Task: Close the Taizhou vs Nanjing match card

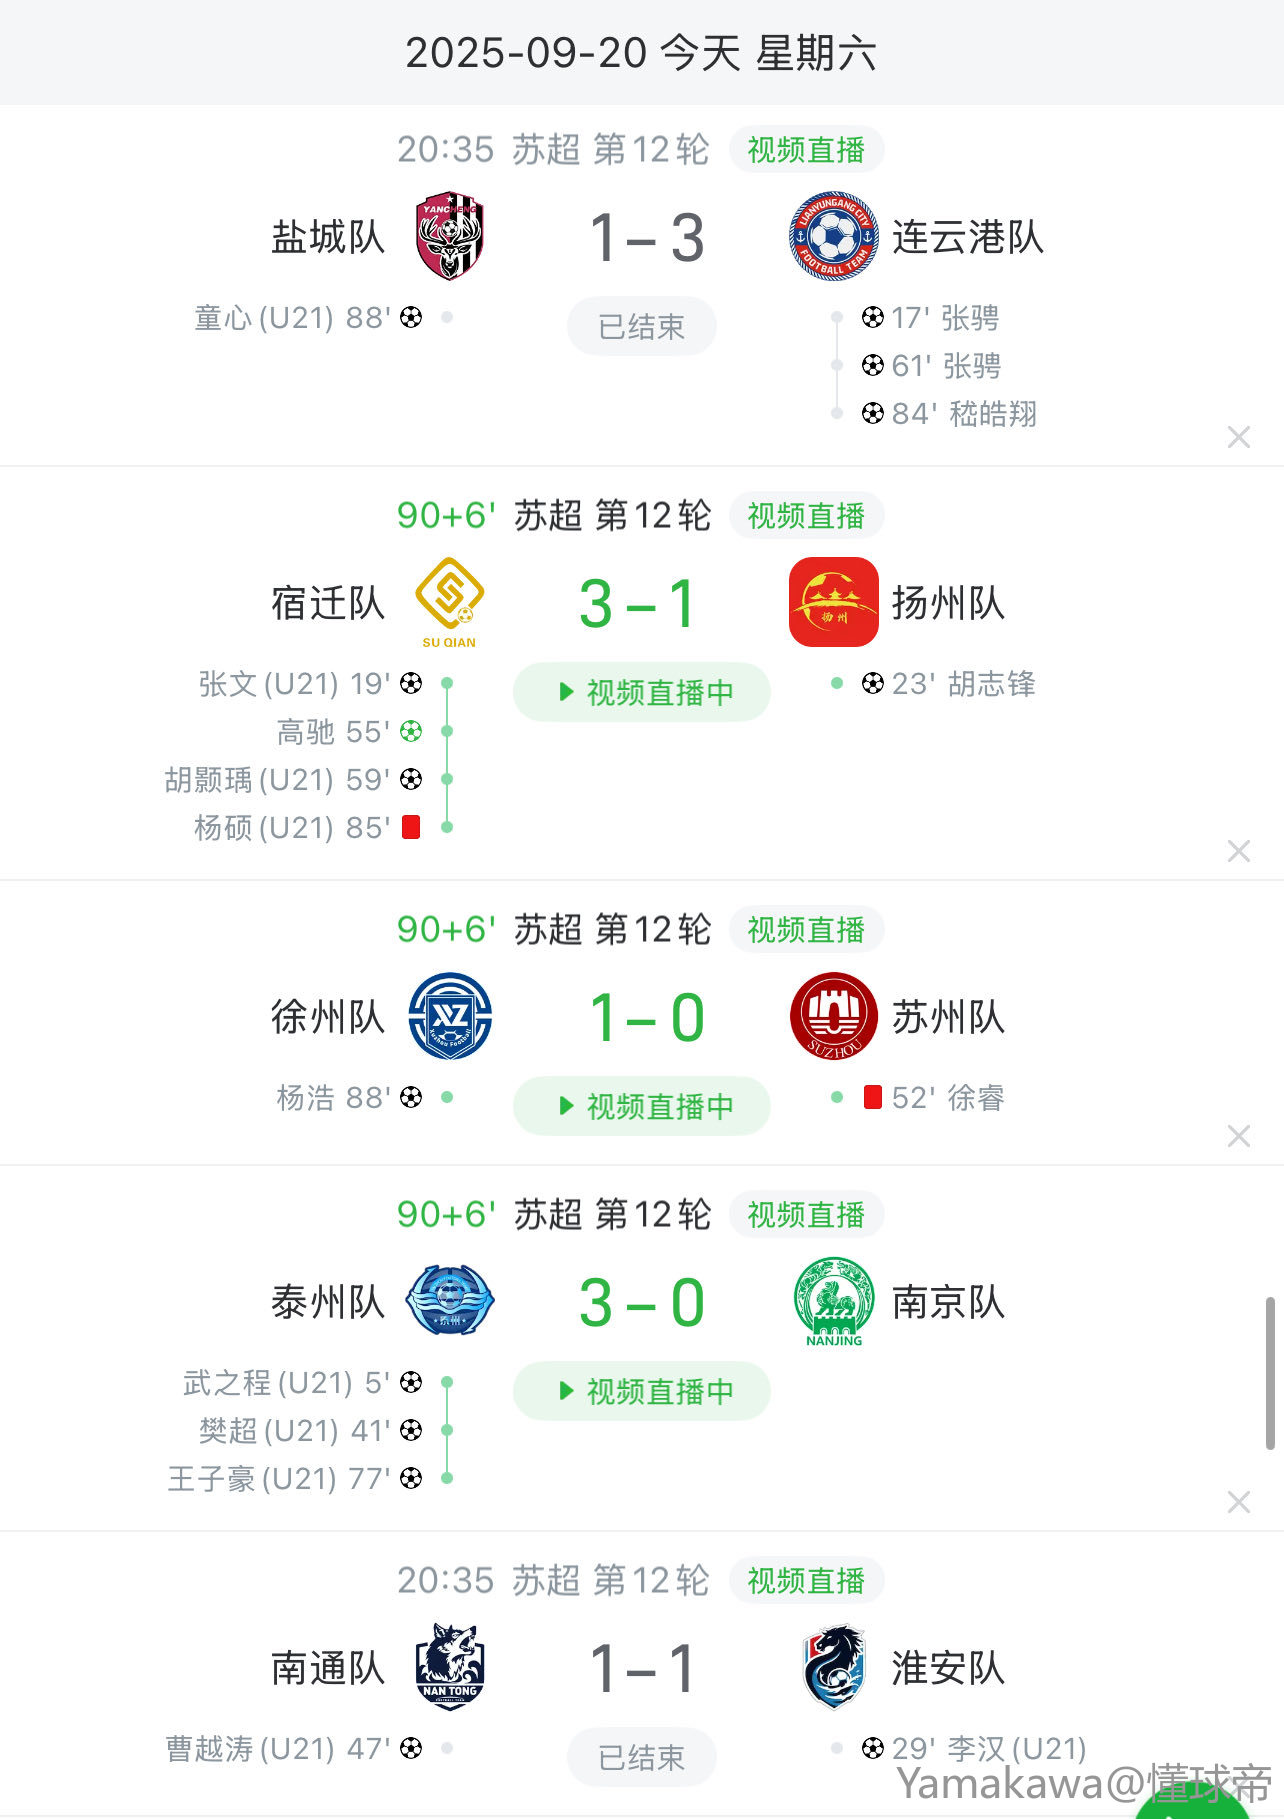Action: click(1239, 1502)
